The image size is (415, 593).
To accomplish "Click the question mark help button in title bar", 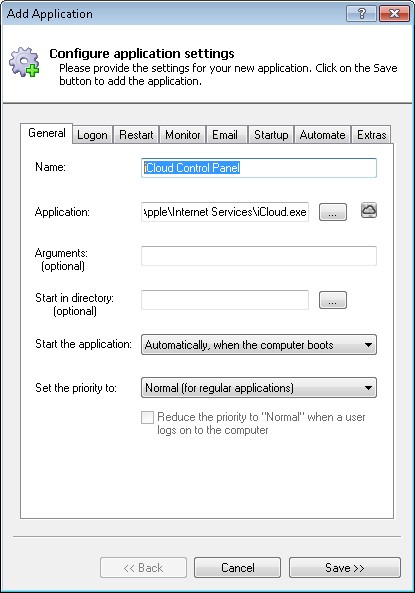I will [x=361, y=14].
